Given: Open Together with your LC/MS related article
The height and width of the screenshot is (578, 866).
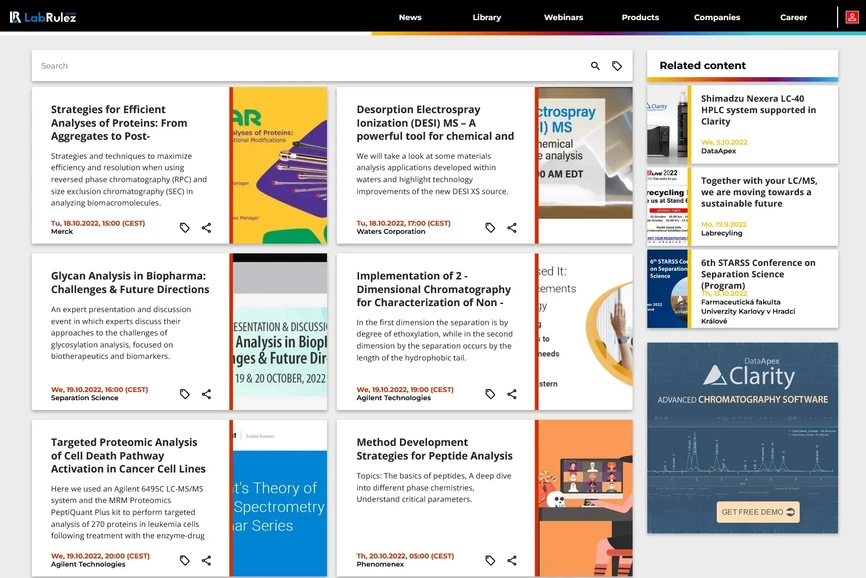Looking at the screenshot, I should point(759,192).
